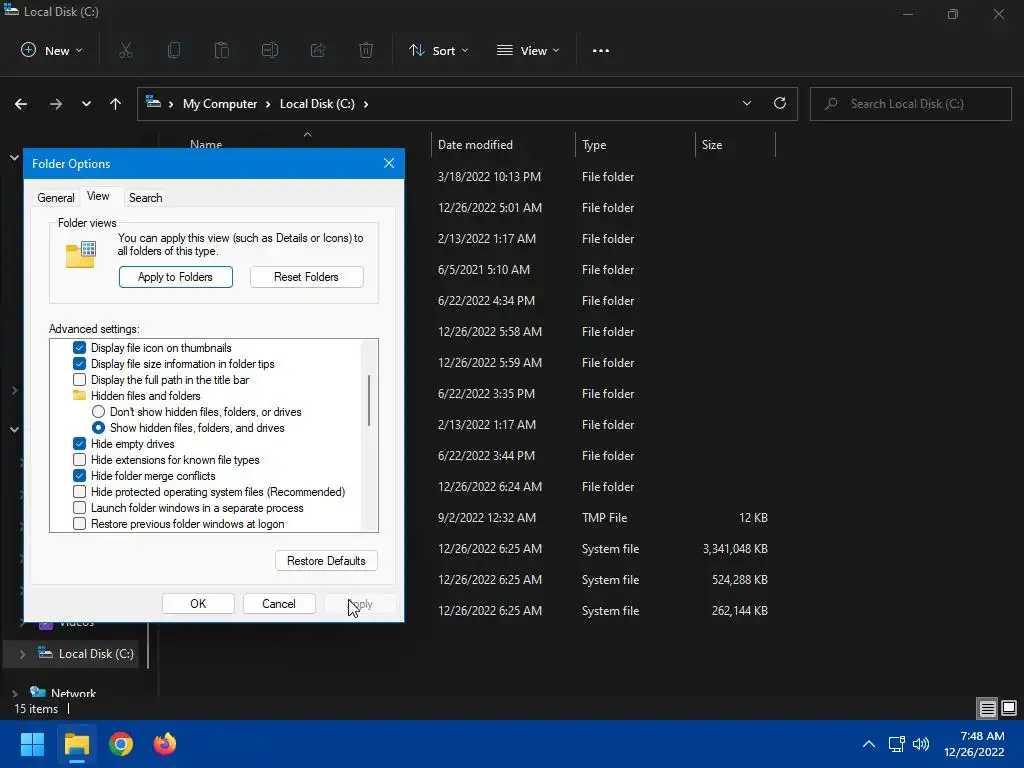
Task: Check Hide protected operating system files
Action: [79, 492]
